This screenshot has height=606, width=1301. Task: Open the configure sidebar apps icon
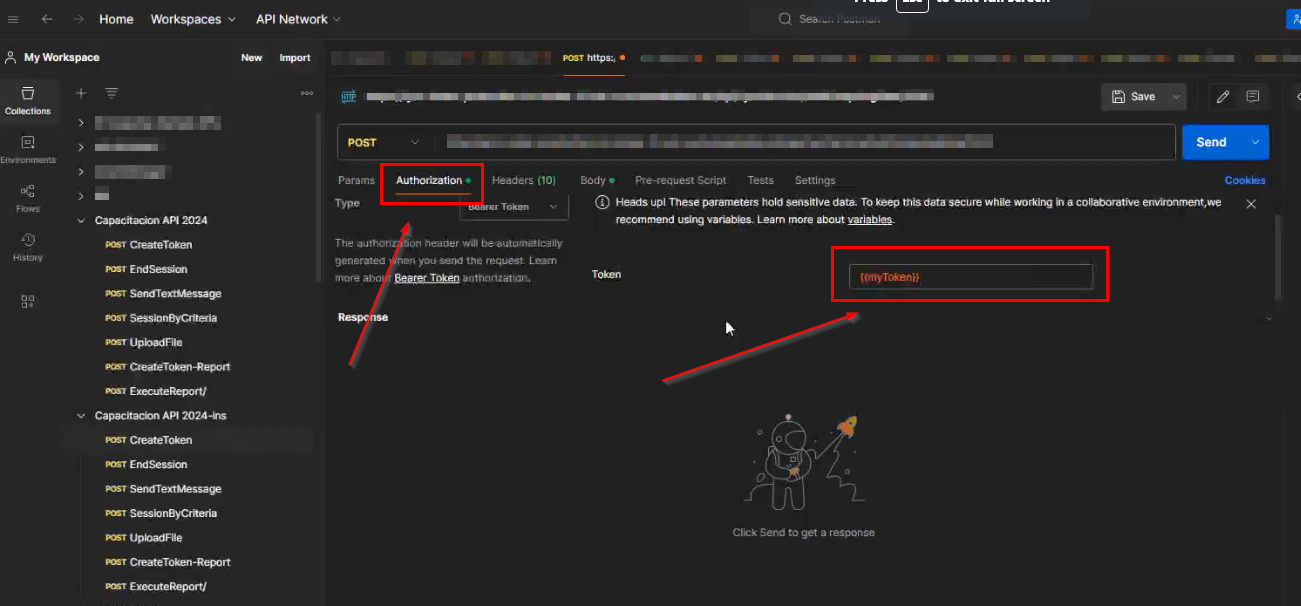[28, 301]
